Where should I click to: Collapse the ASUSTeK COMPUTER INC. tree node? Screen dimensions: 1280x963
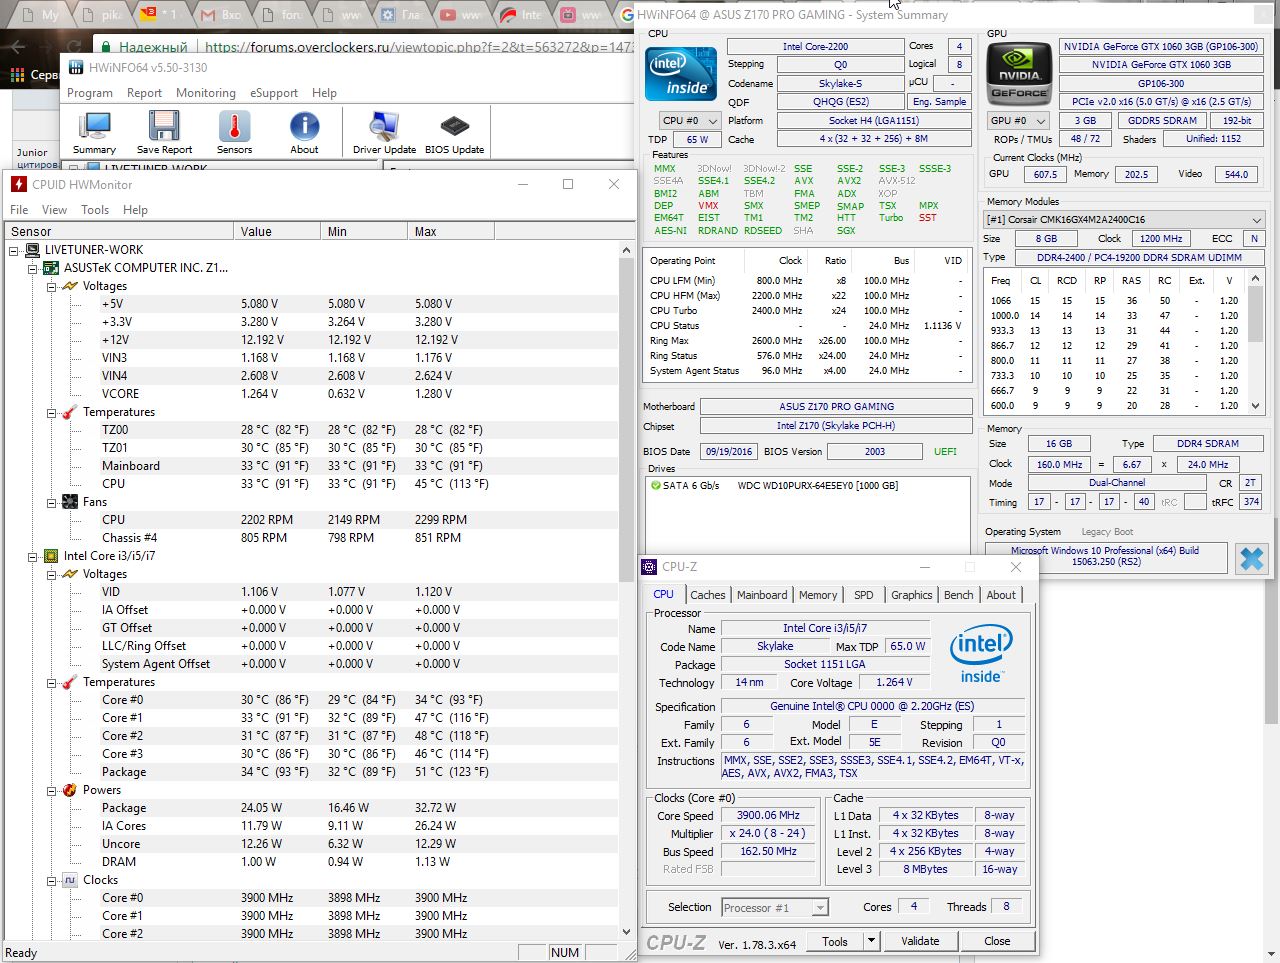tap(32, 268)
